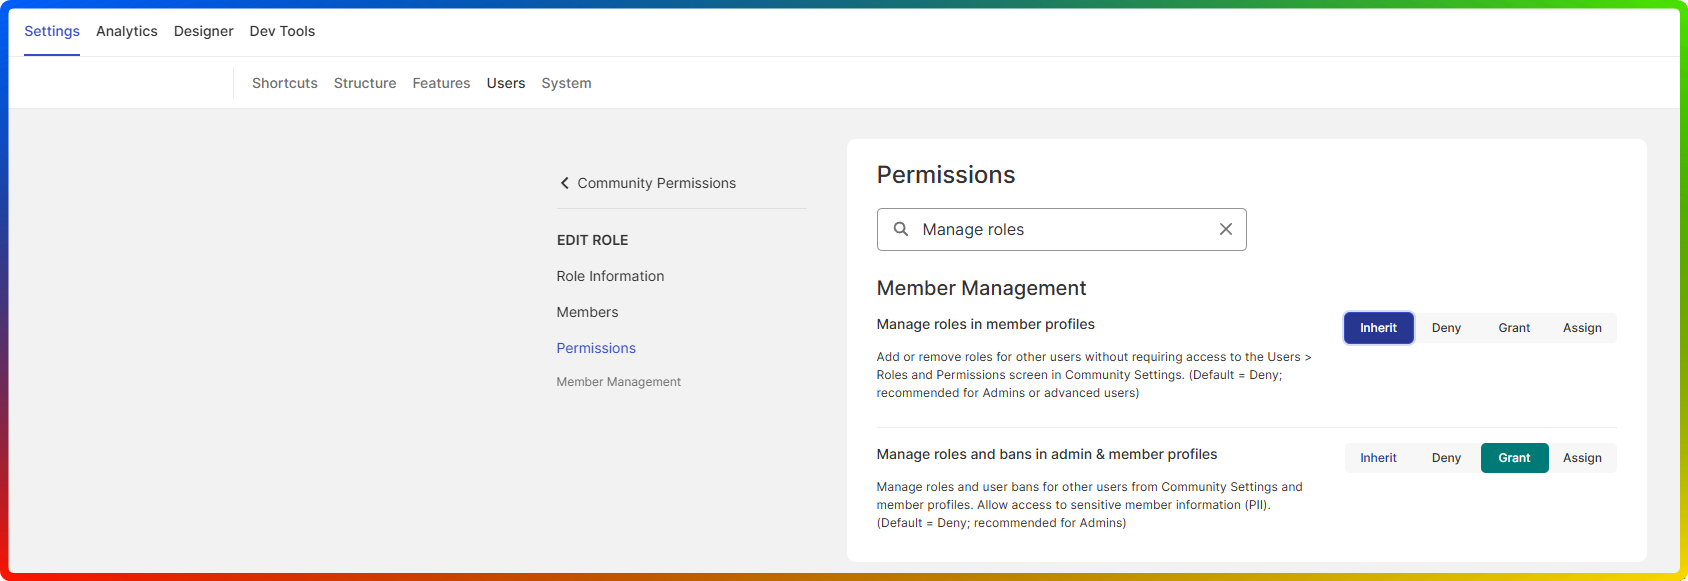Set Manage roles in member profiles to Deny

(1446, 328)
